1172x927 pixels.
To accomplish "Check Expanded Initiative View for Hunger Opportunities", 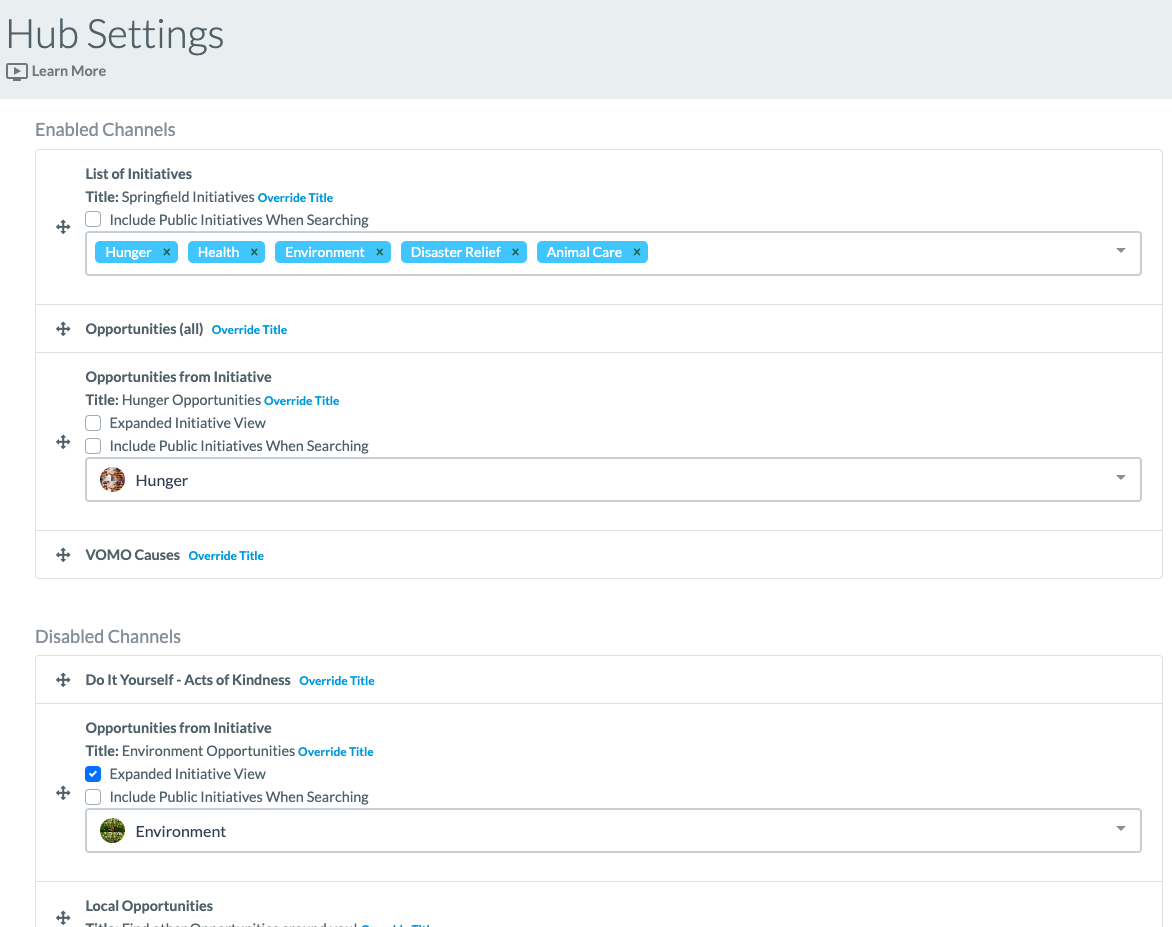I will coord(93,423).
